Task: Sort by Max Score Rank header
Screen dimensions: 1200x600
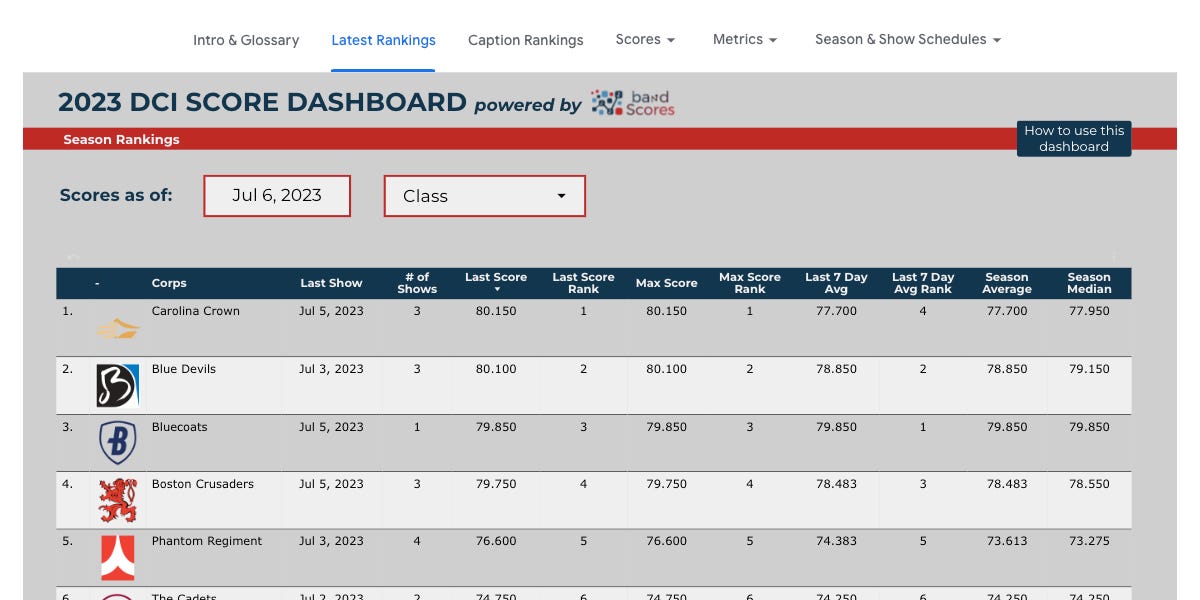Action: pyautogui.click(x=749, y=283)
